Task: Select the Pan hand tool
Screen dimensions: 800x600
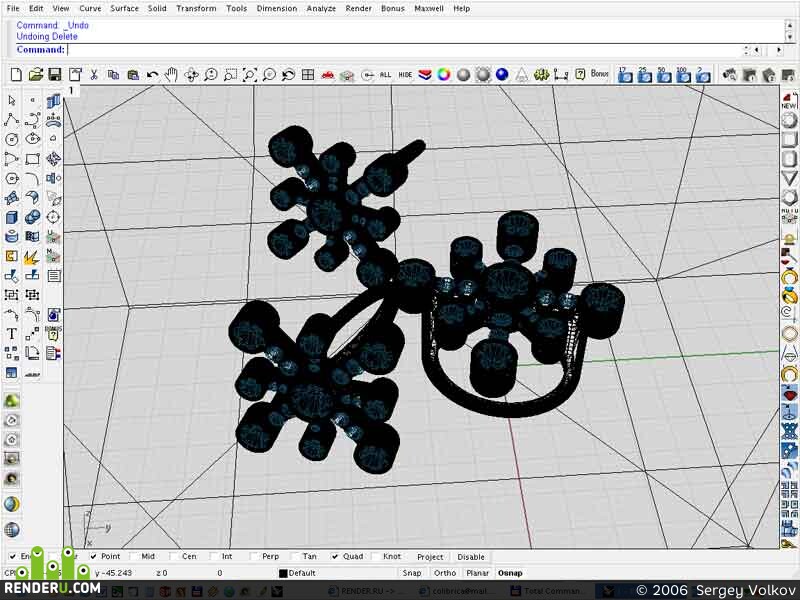Action: click(171, 75)
